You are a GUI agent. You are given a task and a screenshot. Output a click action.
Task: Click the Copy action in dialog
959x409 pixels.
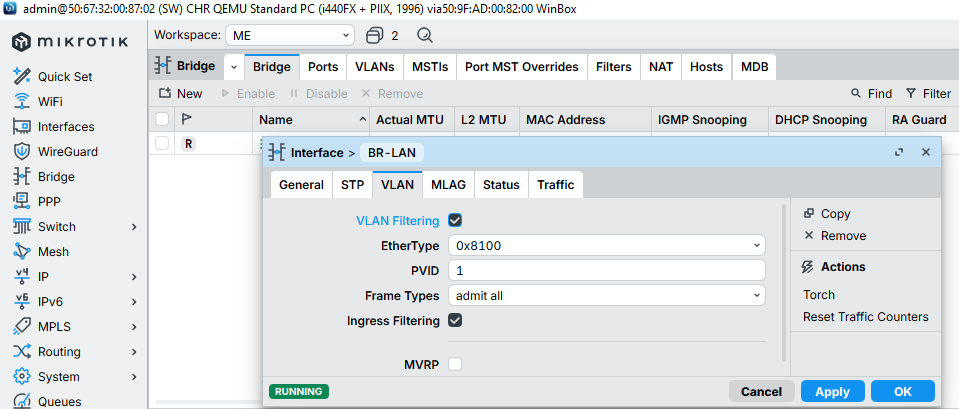[x=834, y=214]
